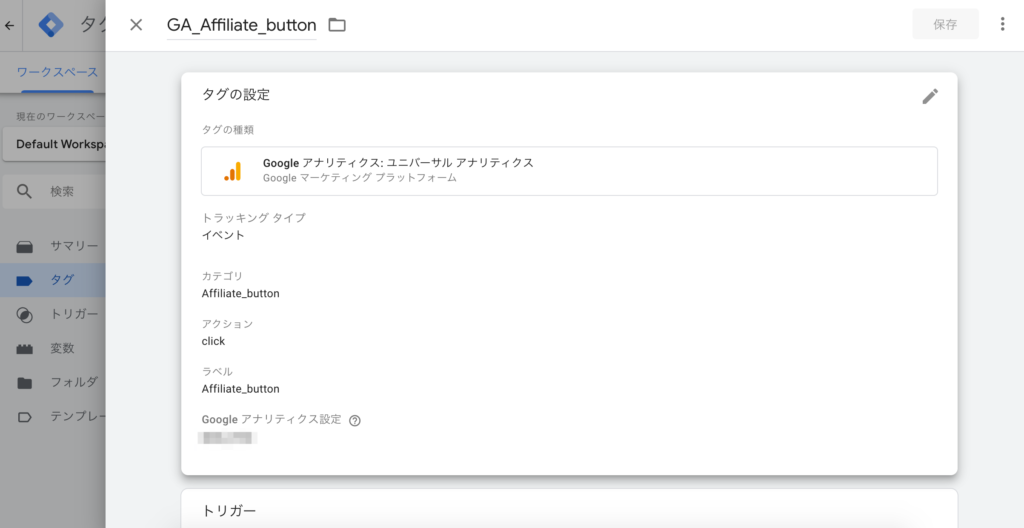Click the search magnifier icon in sidebar
The image size is (1024, 528).
tap(25, 191)
